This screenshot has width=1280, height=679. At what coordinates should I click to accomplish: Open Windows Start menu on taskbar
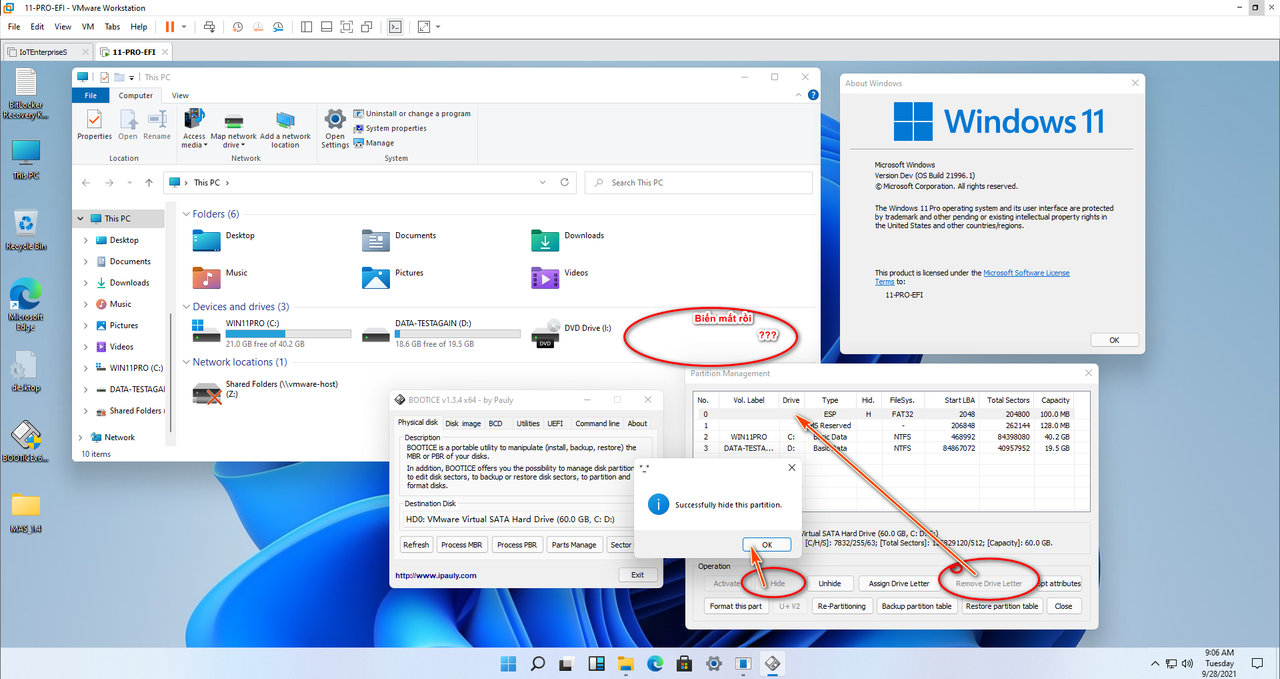point(508,663)
